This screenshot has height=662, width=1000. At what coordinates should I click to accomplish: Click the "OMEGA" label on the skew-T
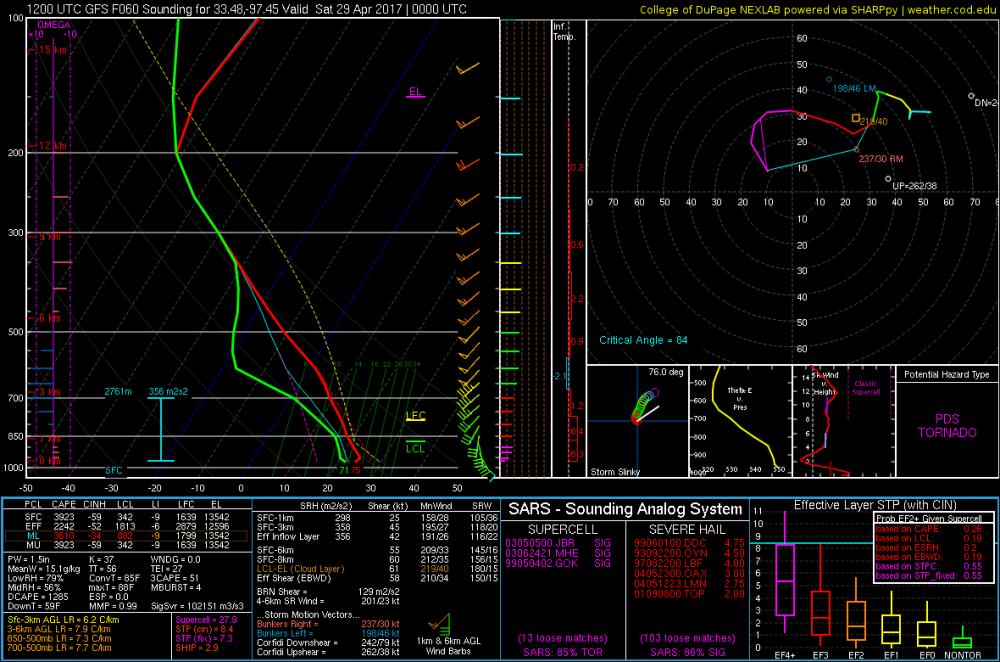pyautogui.click(x=54, y=25)
